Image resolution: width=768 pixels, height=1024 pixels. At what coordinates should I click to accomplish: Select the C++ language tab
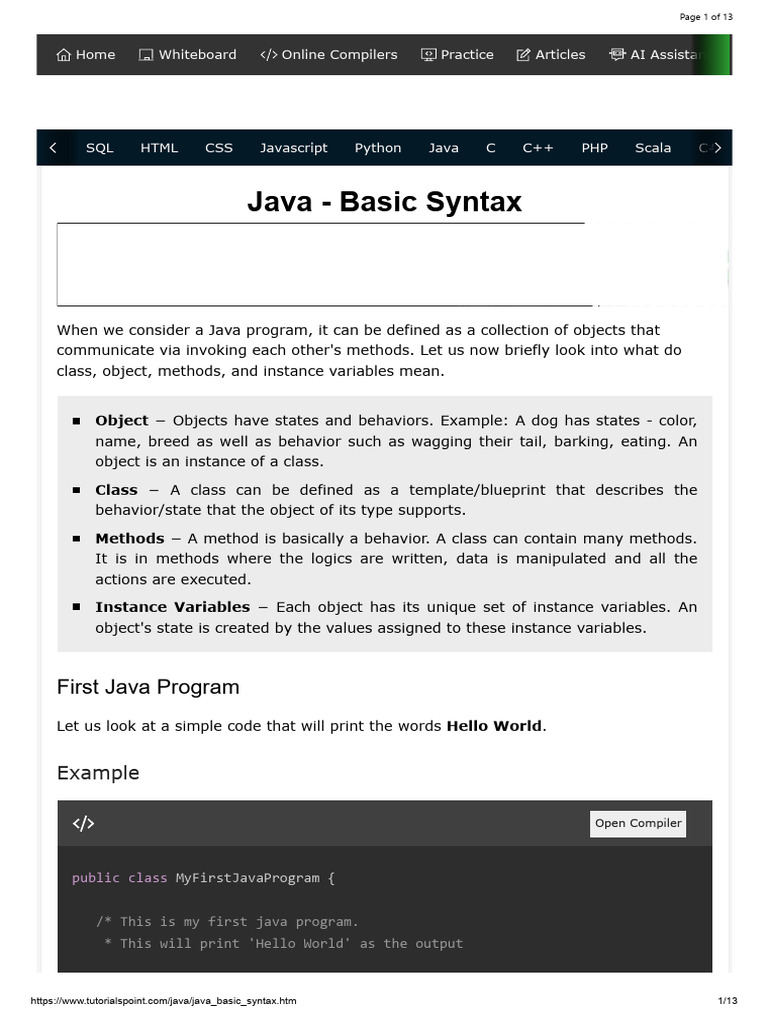(x=538, y=148)
